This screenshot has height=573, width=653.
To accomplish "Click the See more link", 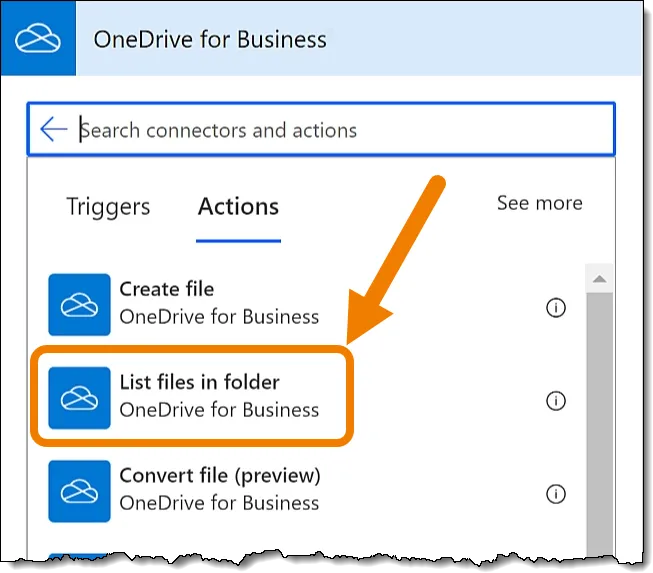I will click(539, 203).
